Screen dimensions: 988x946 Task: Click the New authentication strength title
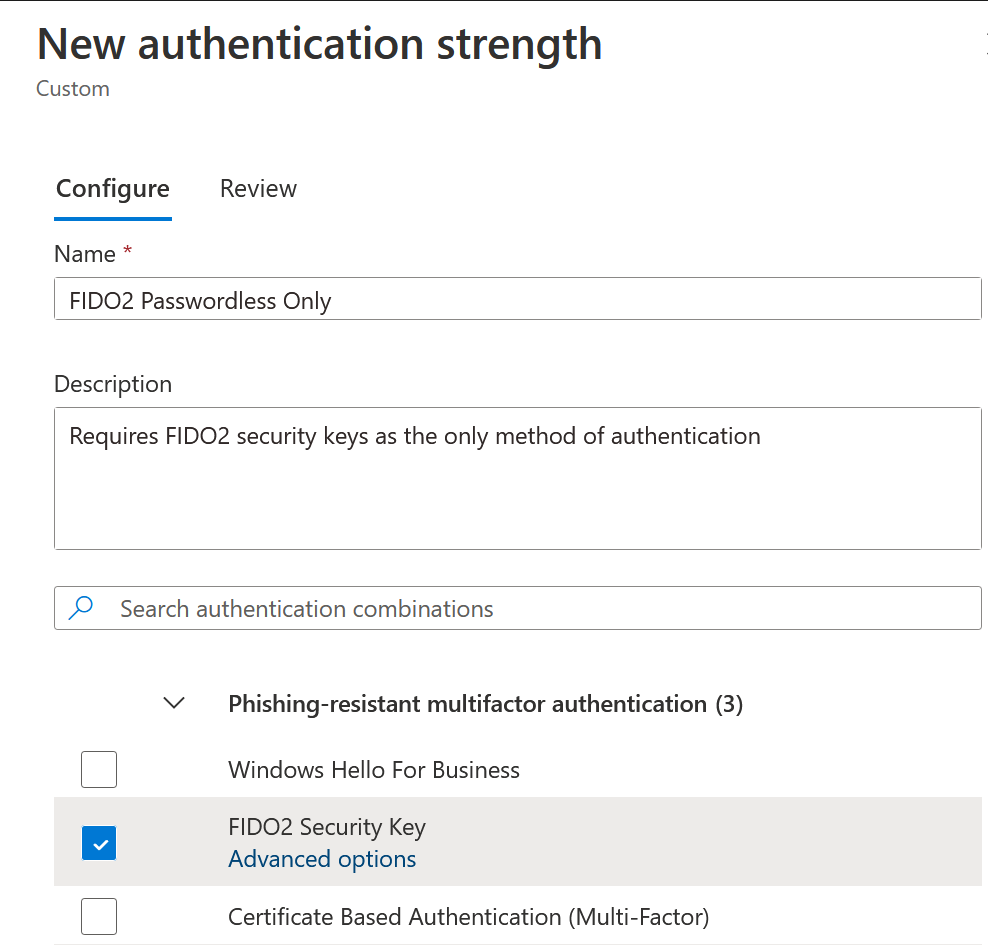coord(319,44)
